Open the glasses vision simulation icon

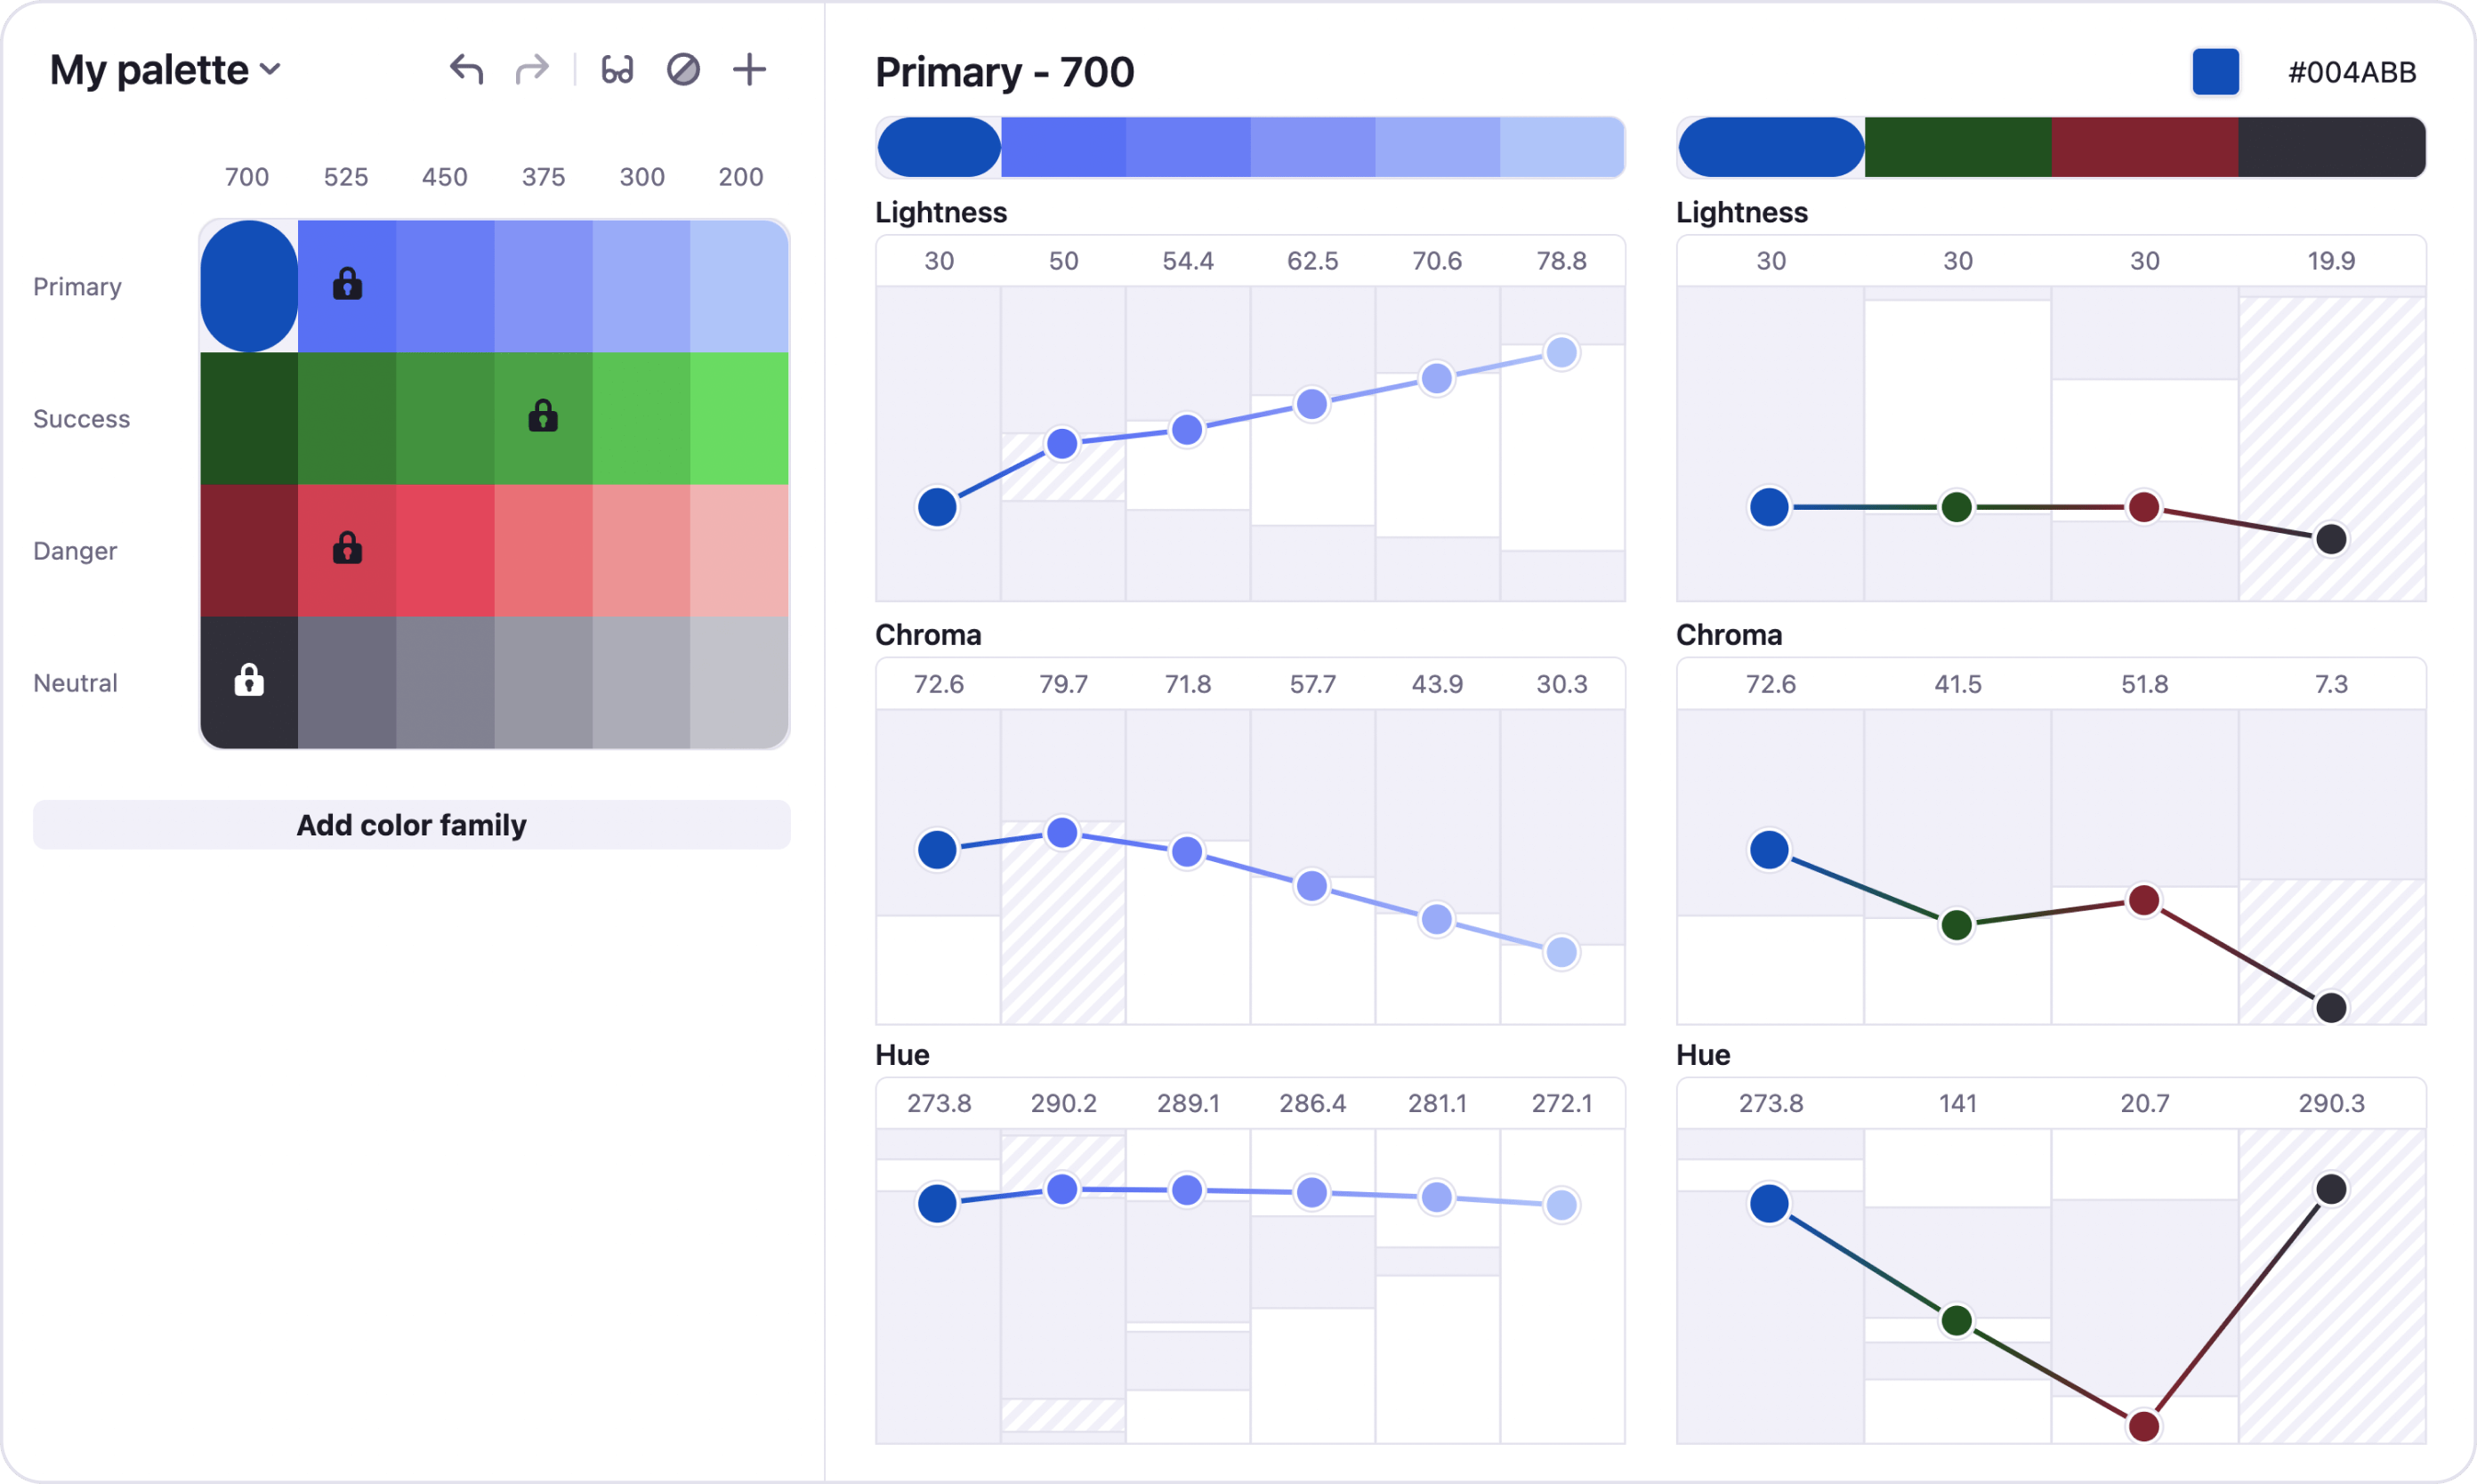[x=617, y=70]
